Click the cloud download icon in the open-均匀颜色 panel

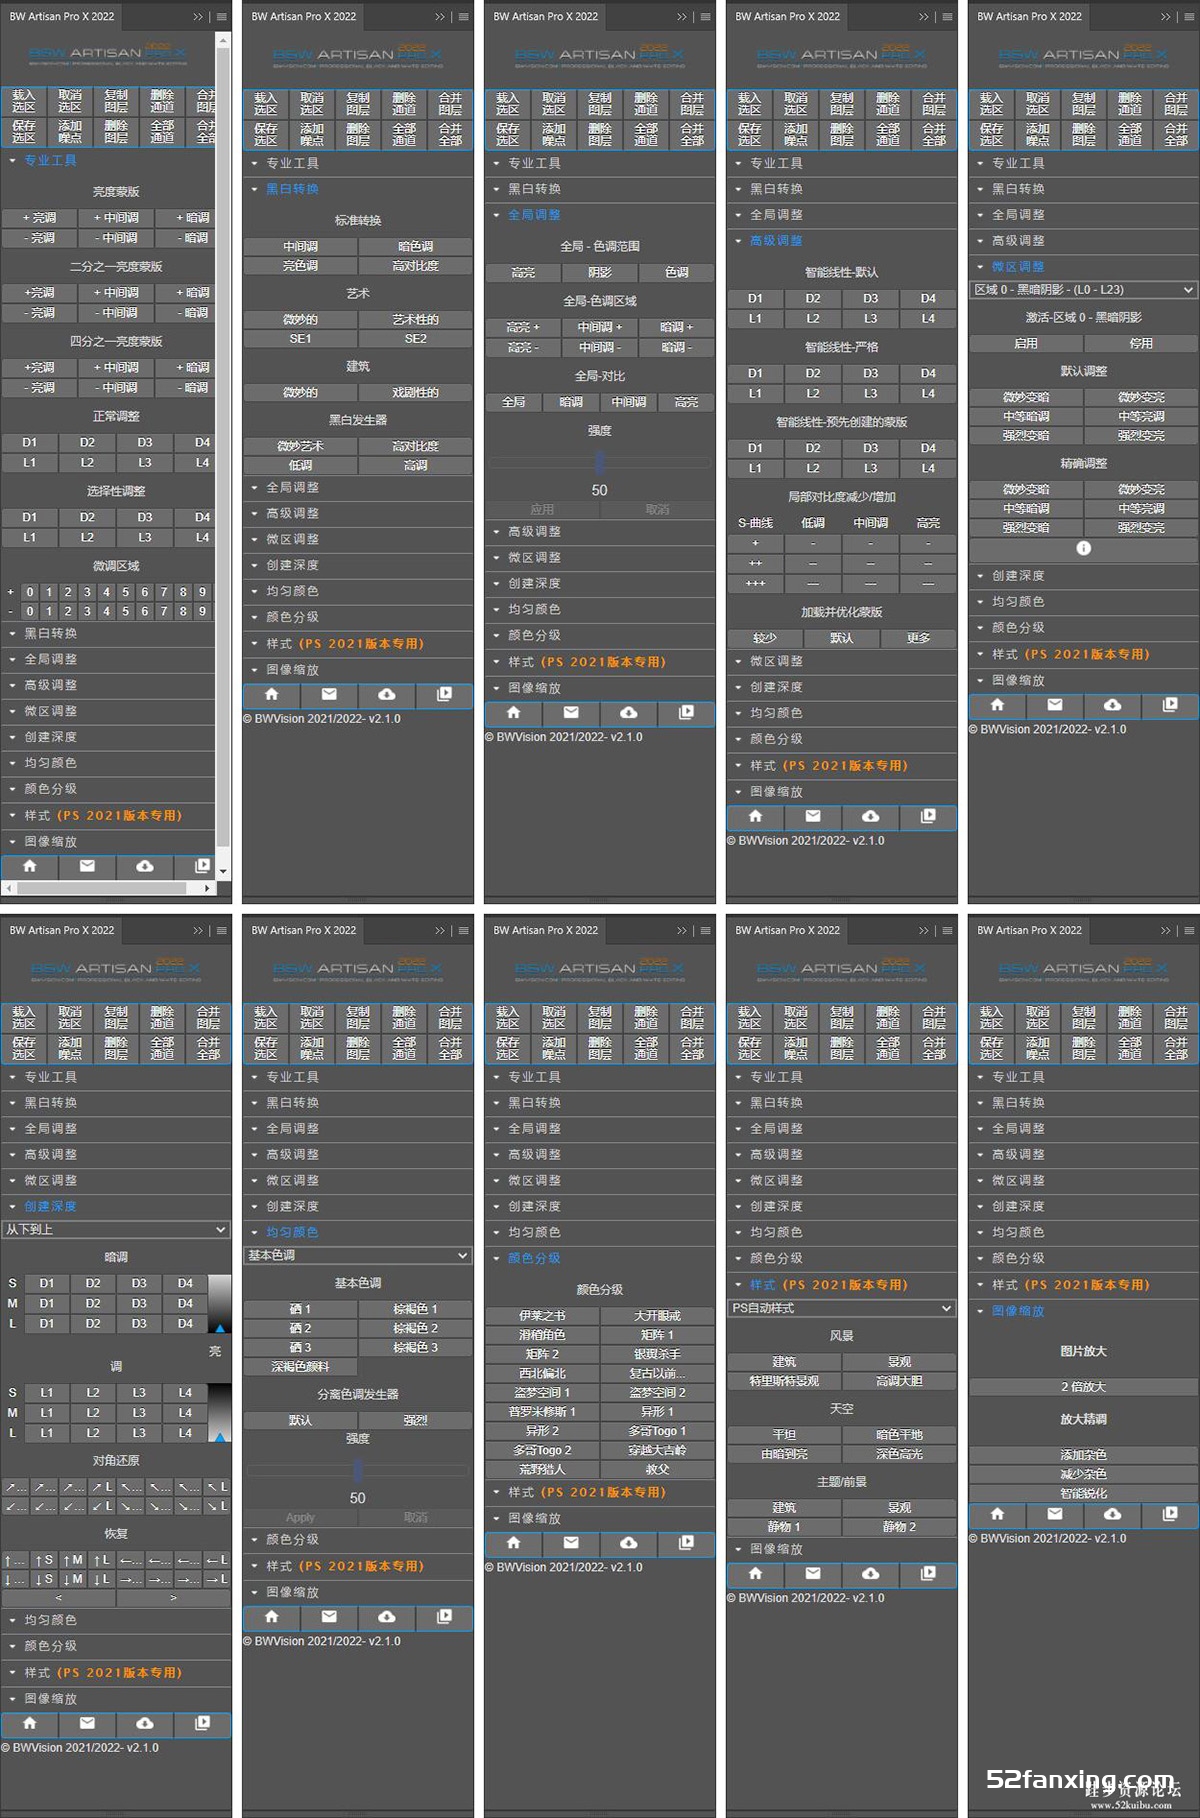[387, 1616]
